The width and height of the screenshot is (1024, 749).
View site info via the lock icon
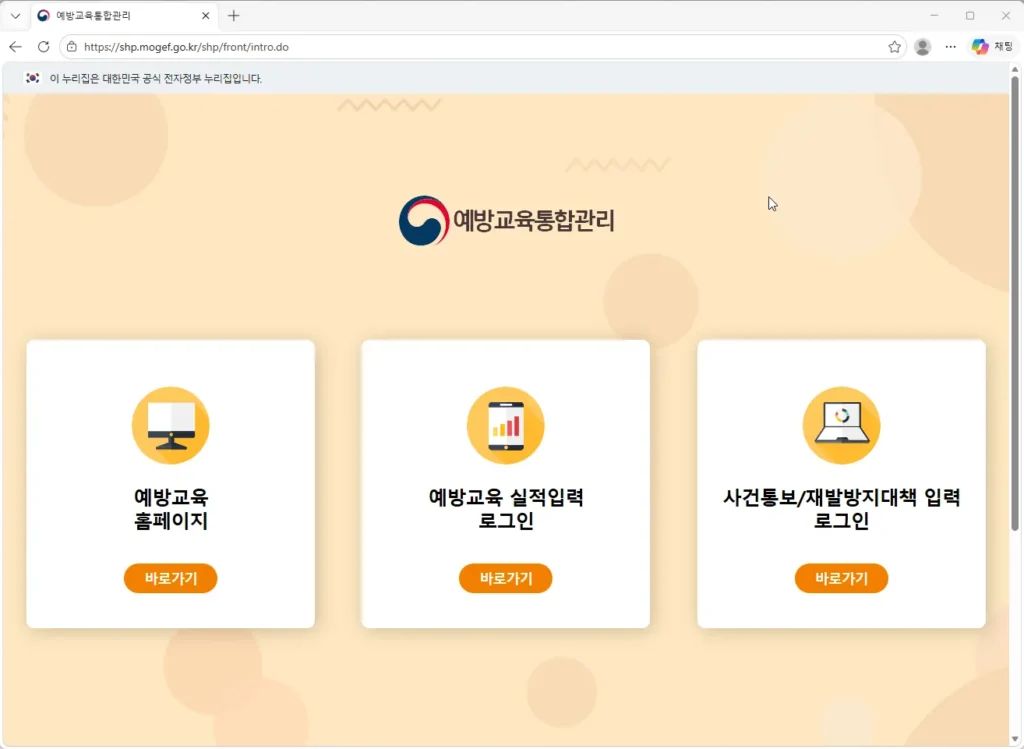72,47
